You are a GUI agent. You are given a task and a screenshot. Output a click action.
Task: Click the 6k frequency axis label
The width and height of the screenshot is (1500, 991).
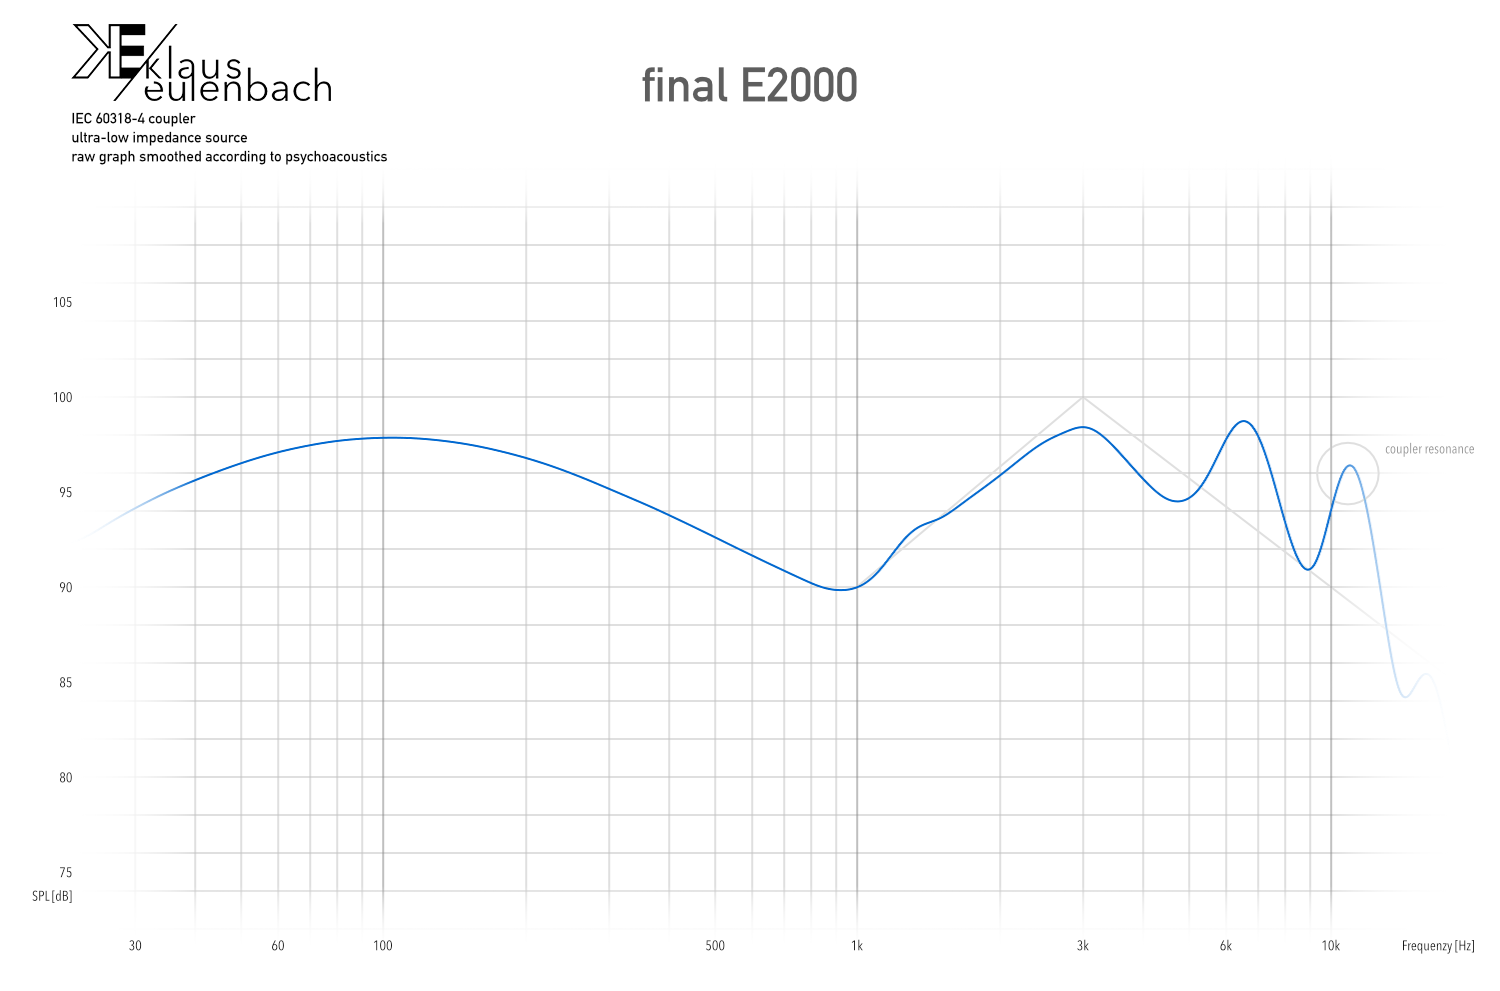tap(1226, 946)
